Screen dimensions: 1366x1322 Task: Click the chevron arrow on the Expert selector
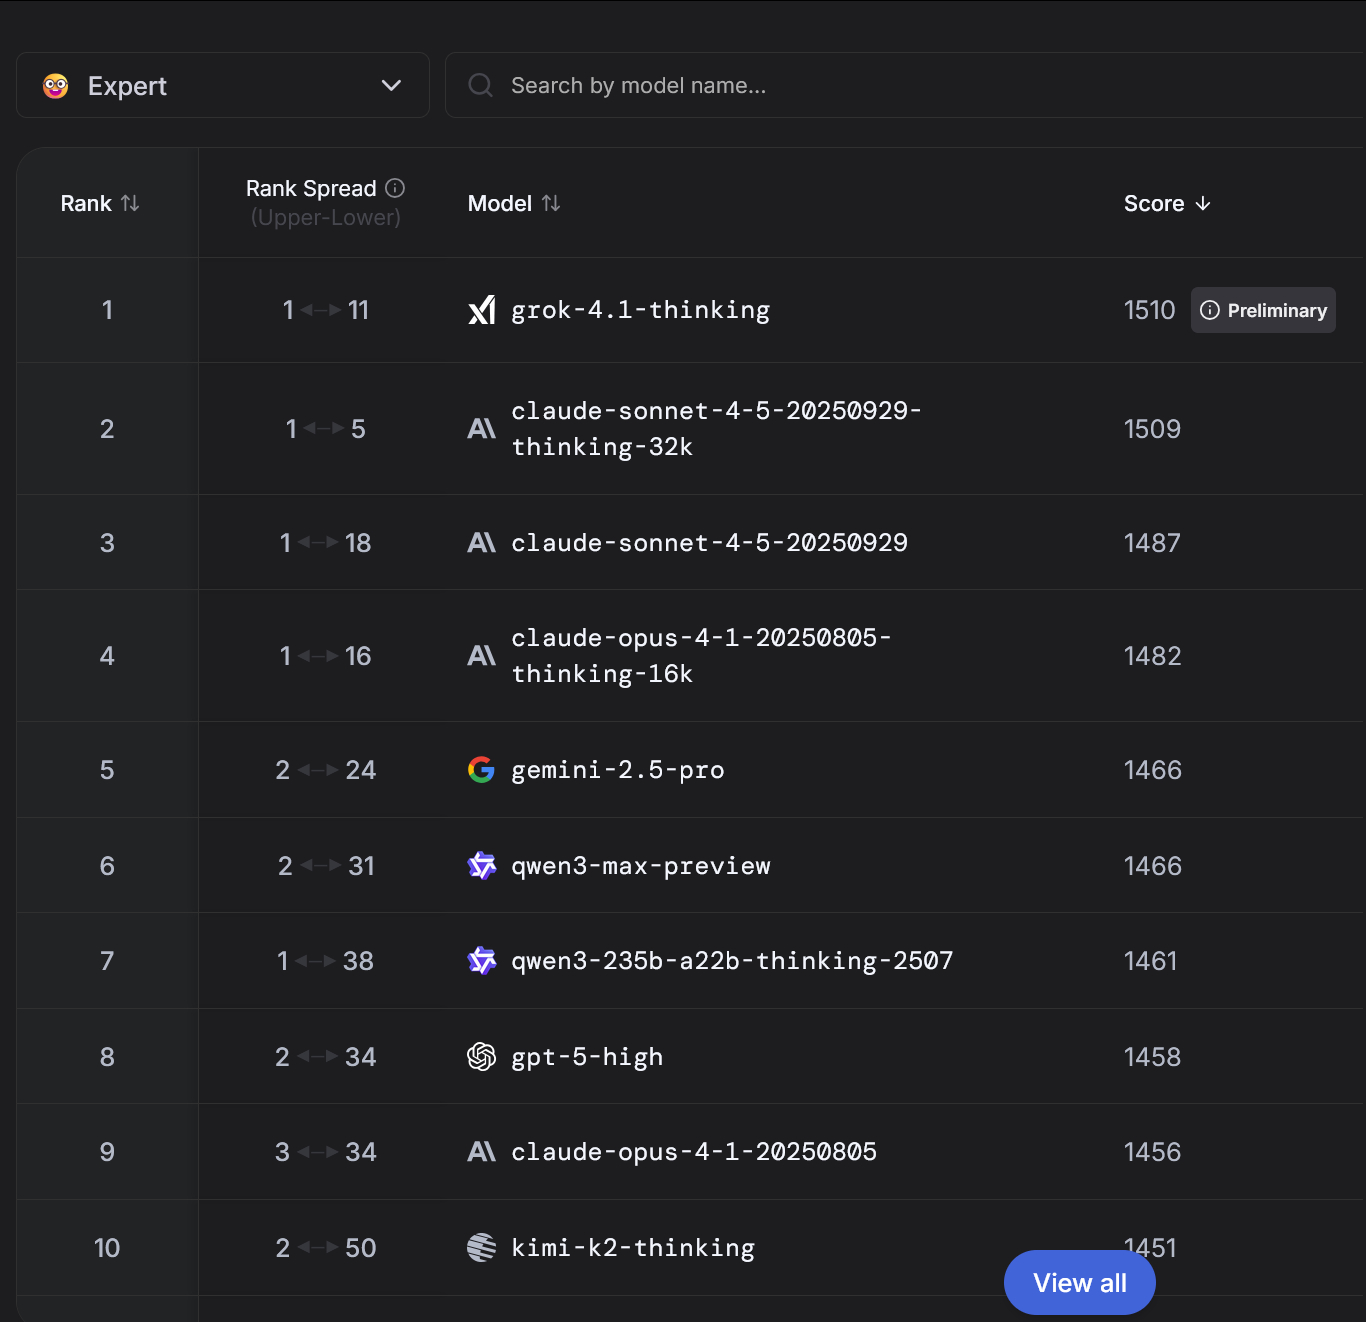click(x=391, y=86)
